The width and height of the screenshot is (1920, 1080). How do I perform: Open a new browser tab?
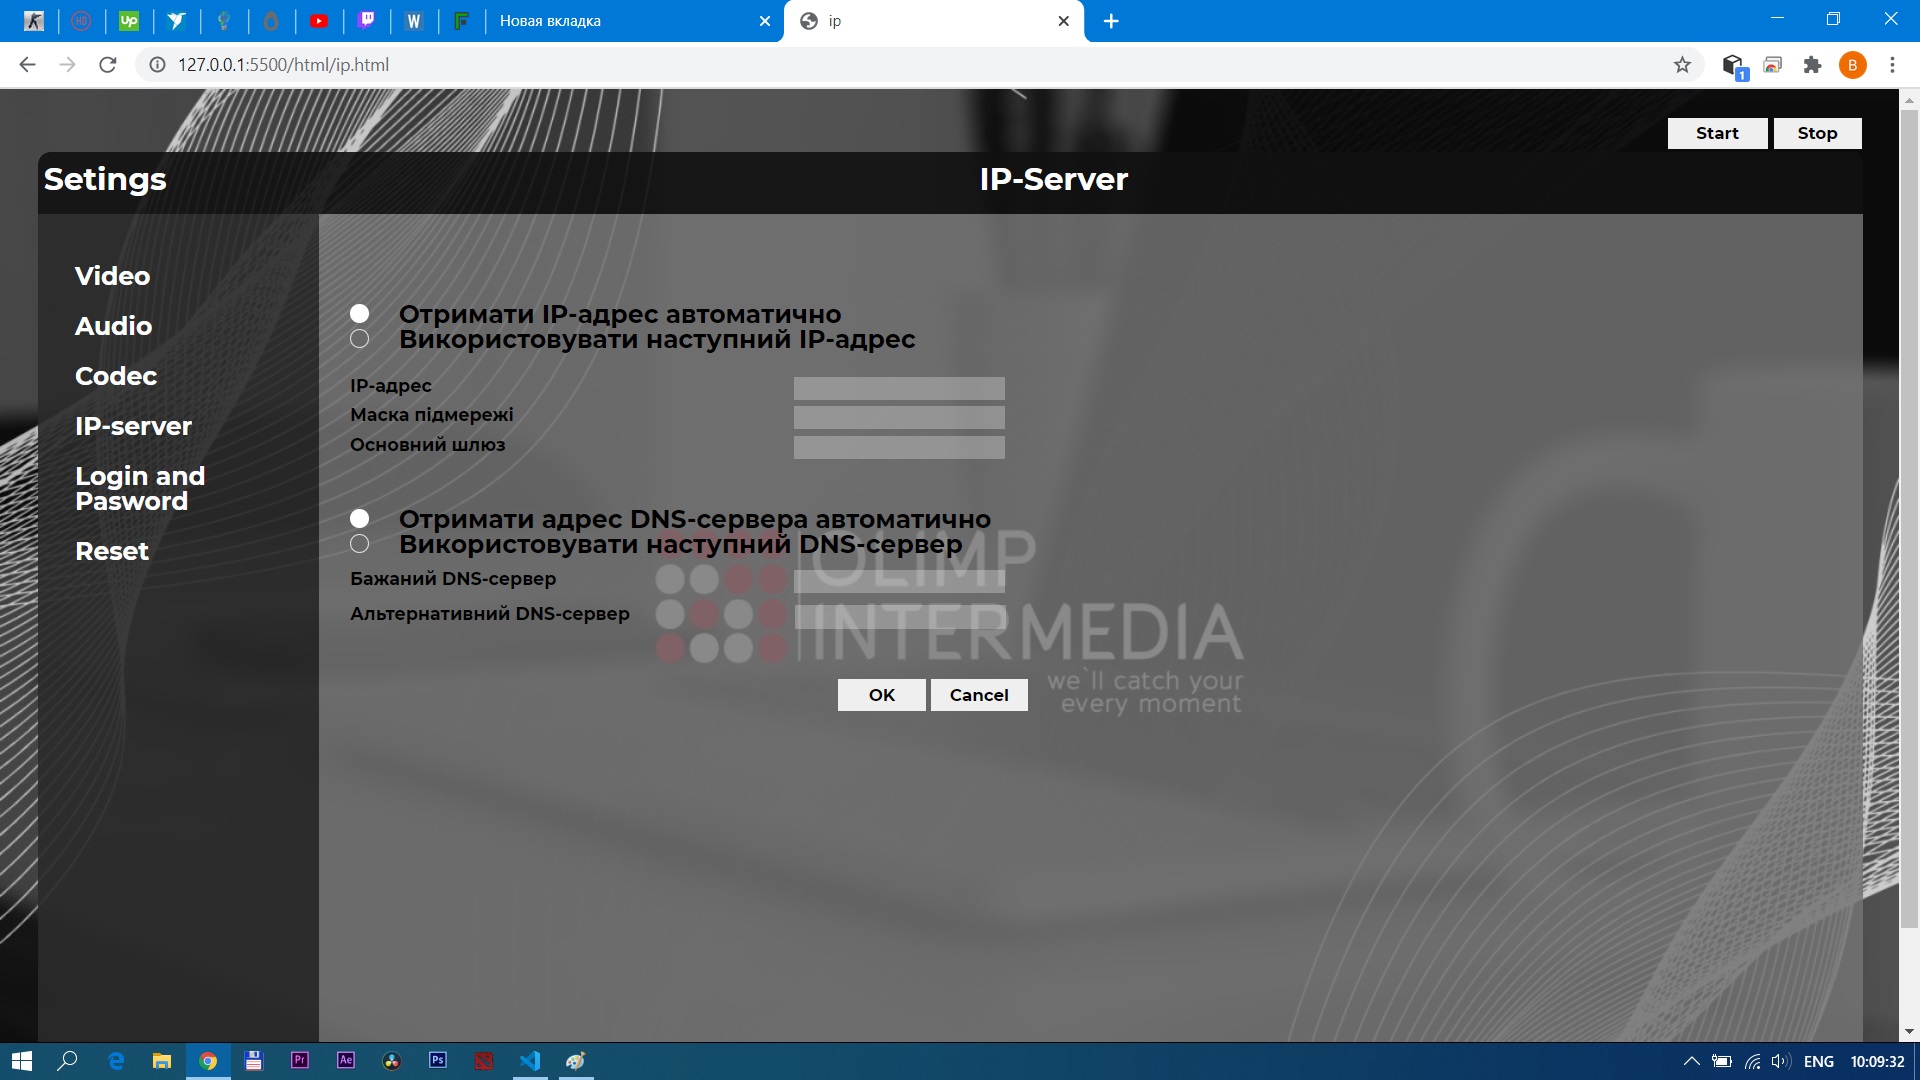[x=1111, y=21]
